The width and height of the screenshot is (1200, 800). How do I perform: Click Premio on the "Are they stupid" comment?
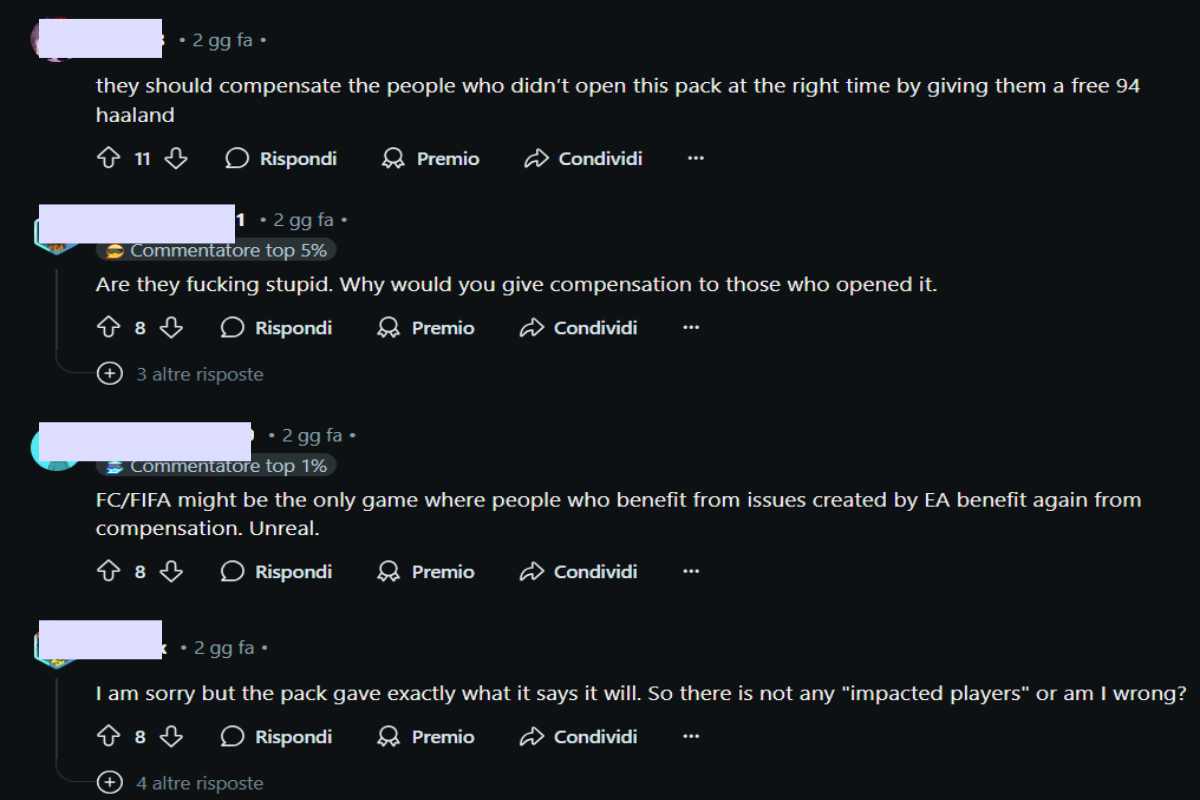(426, 327)
